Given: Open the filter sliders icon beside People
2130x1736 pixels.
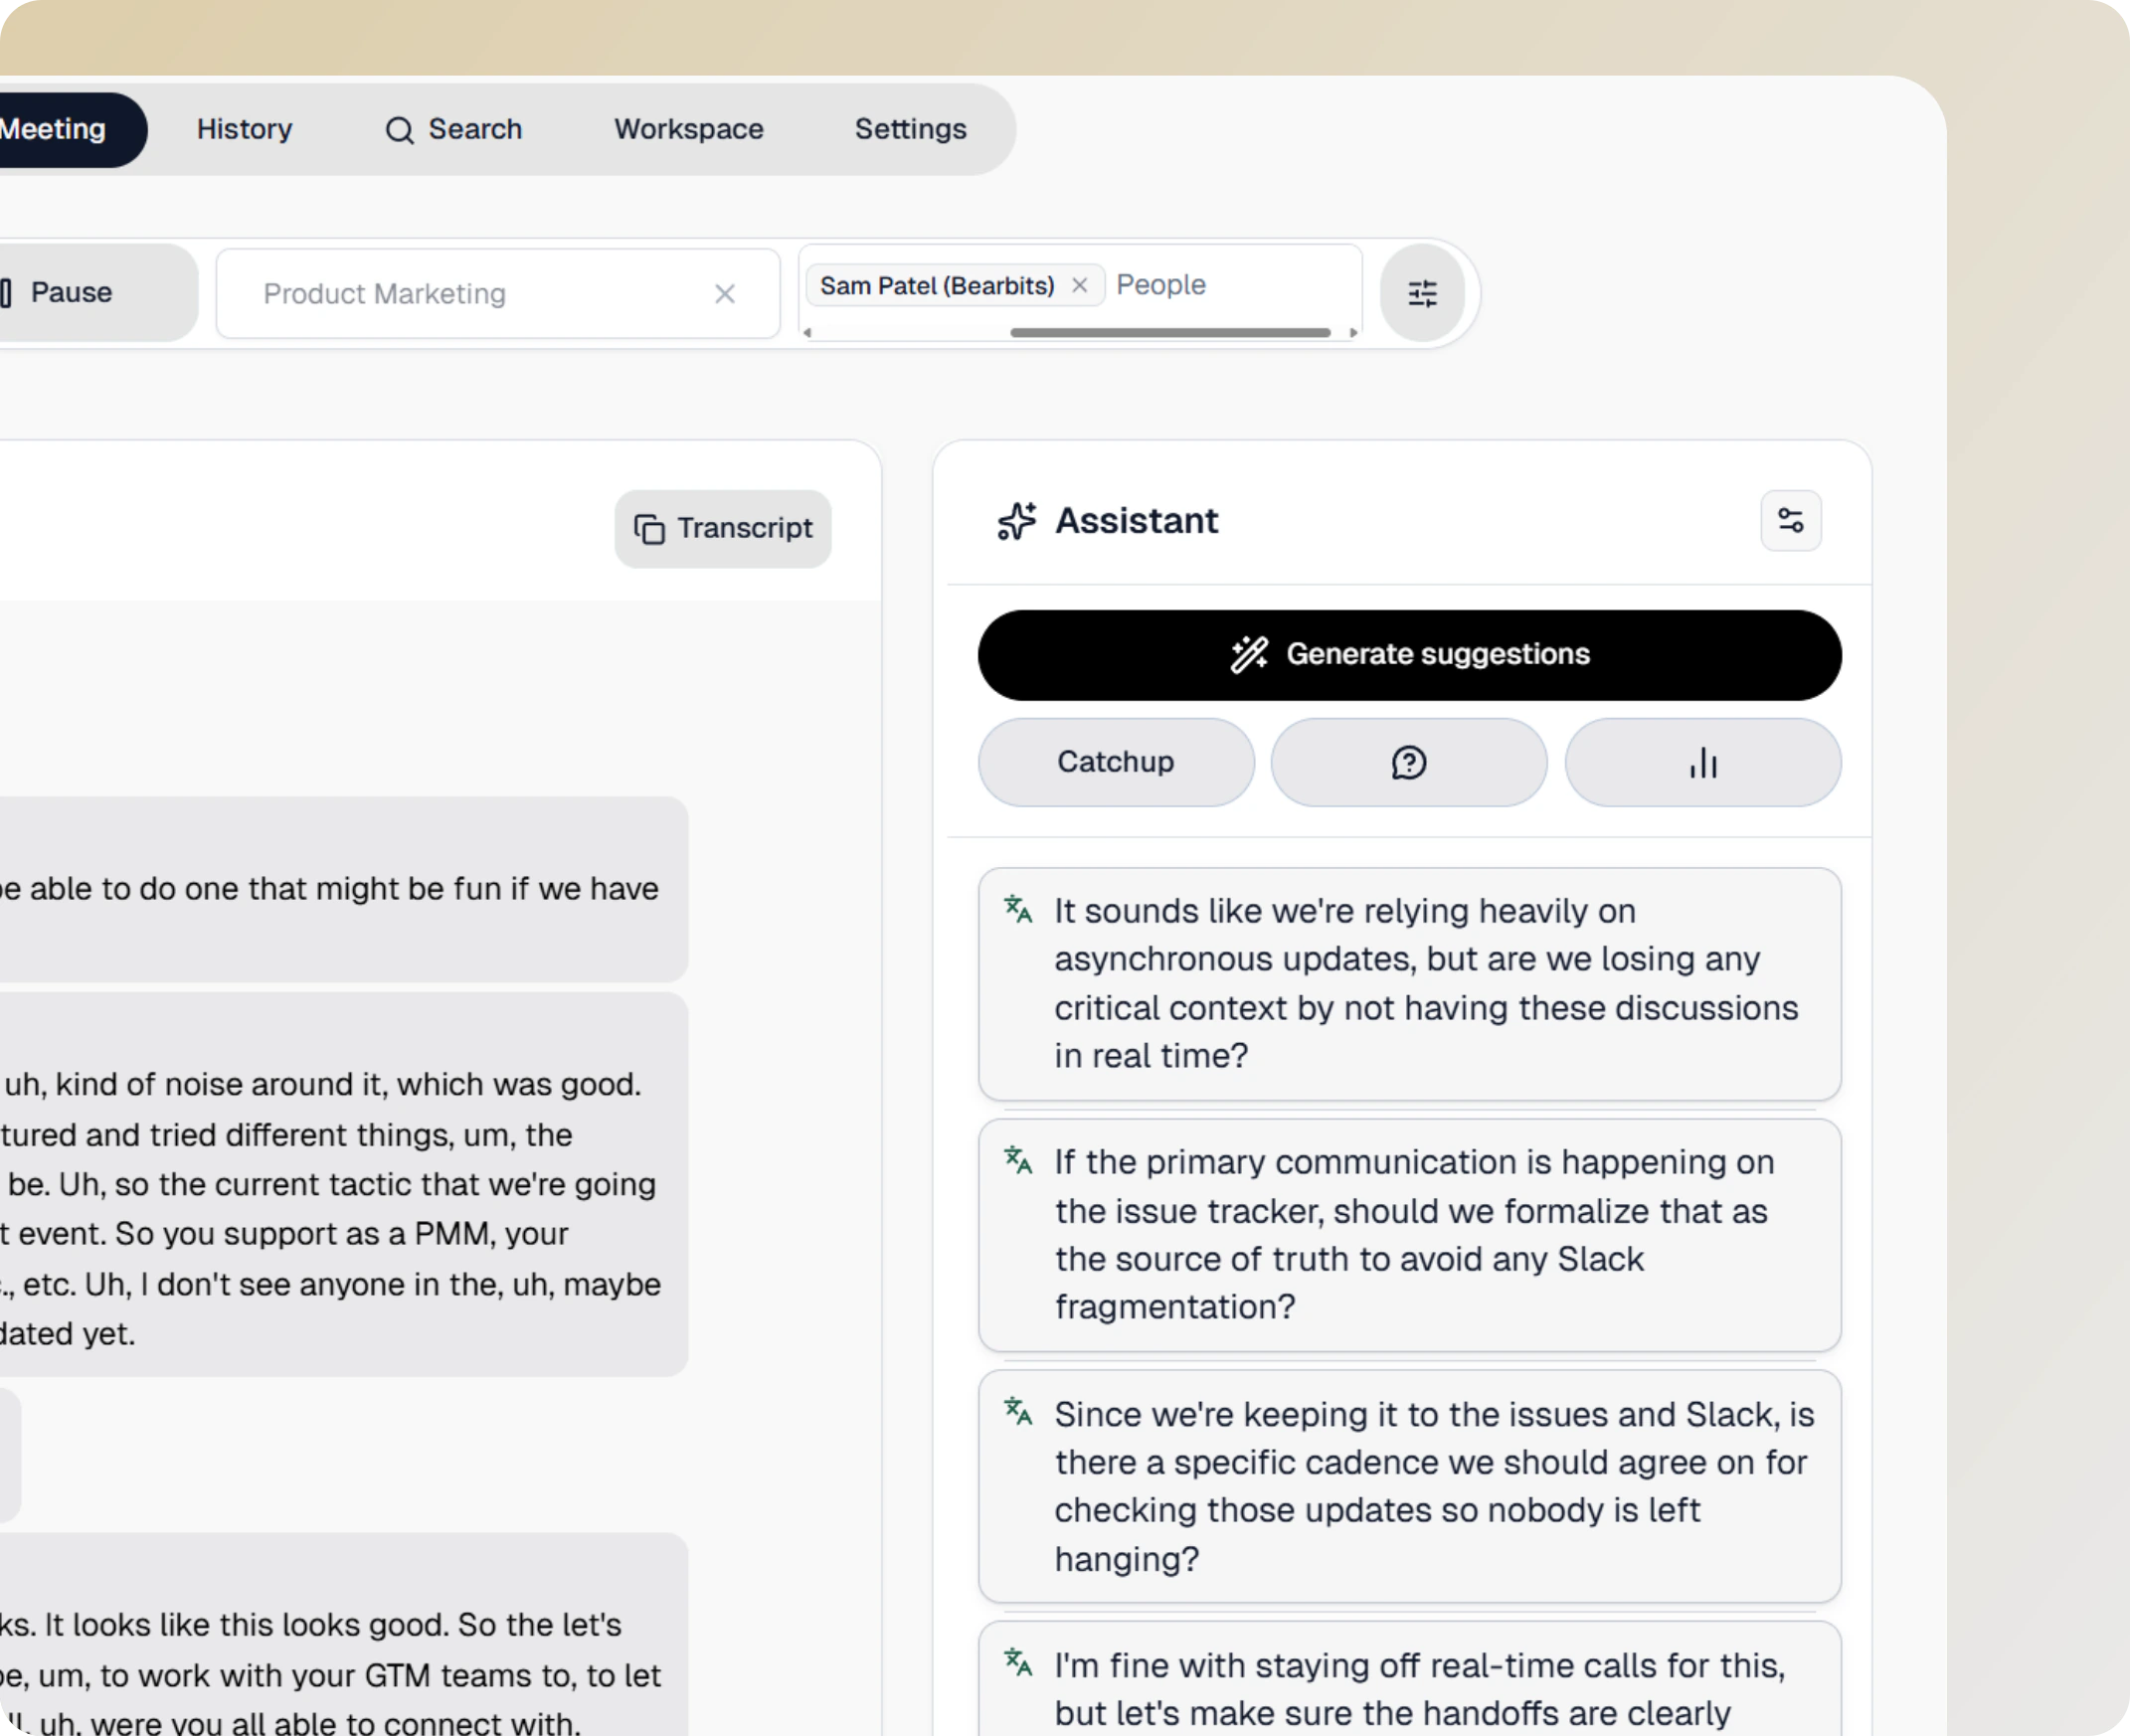Looking at the screenshot, I should (1422, 292).
